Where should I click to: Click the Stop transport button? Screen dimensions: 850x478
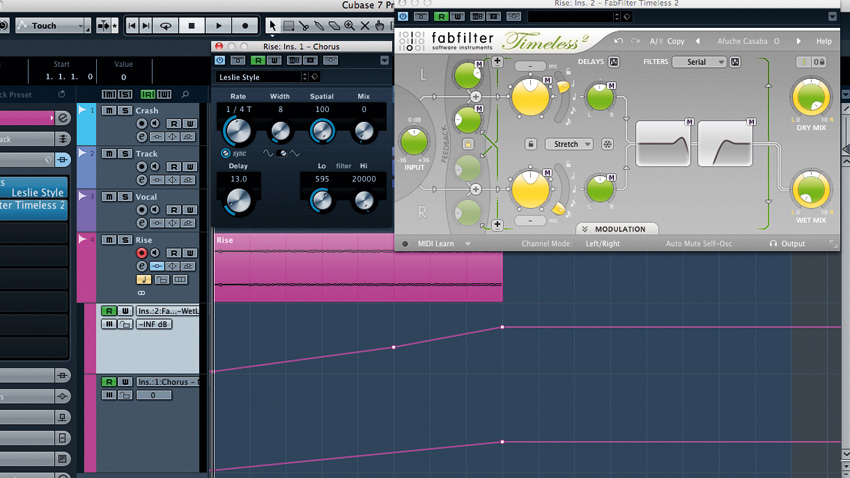tap(192, 25)
